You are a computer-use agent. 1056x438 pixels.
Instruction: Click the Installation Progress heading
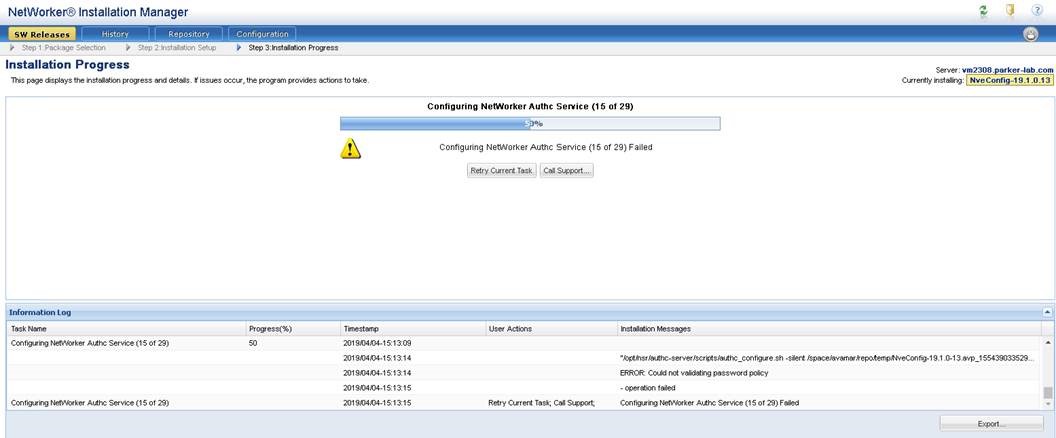point(67,65)
